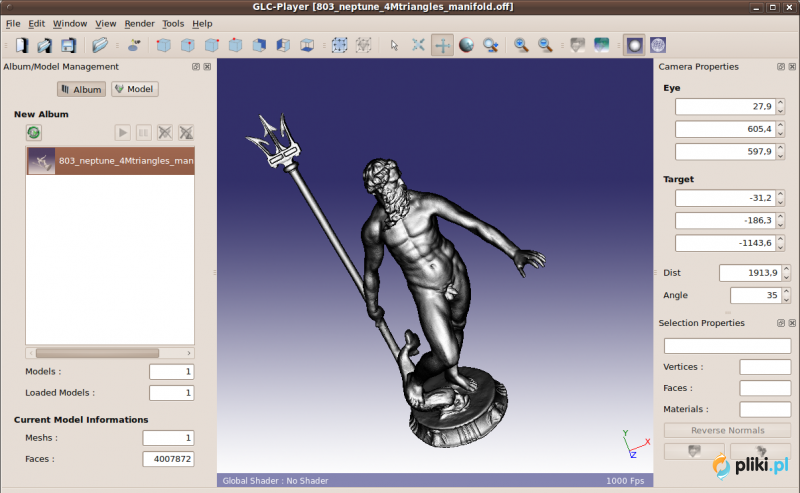This screenshot has width=800, height=493.
Task: Zoom out with magnifier minus icon
Action: pos(545,45)
